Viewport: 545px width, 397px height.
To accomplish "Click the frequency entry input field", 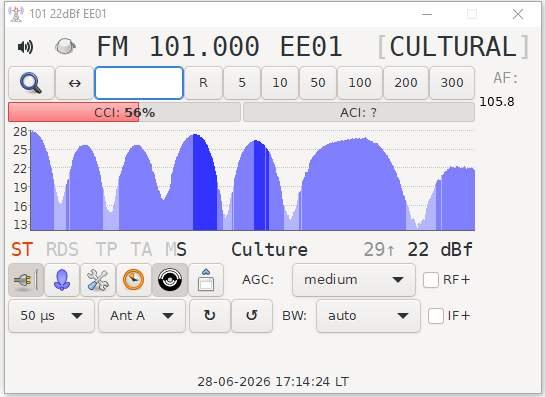I will pos(139,83).
